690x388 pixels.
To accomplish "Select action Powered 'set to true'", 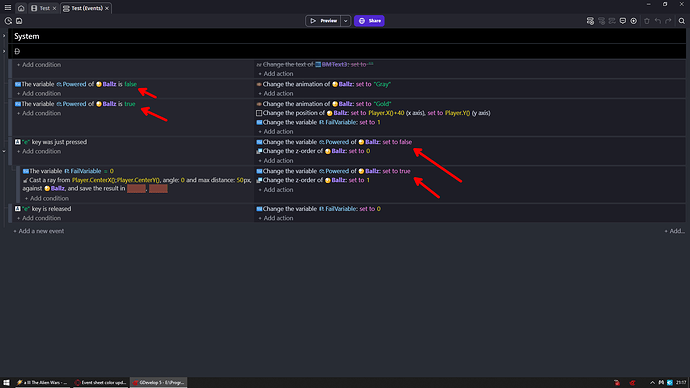I will tap(333, 171).
